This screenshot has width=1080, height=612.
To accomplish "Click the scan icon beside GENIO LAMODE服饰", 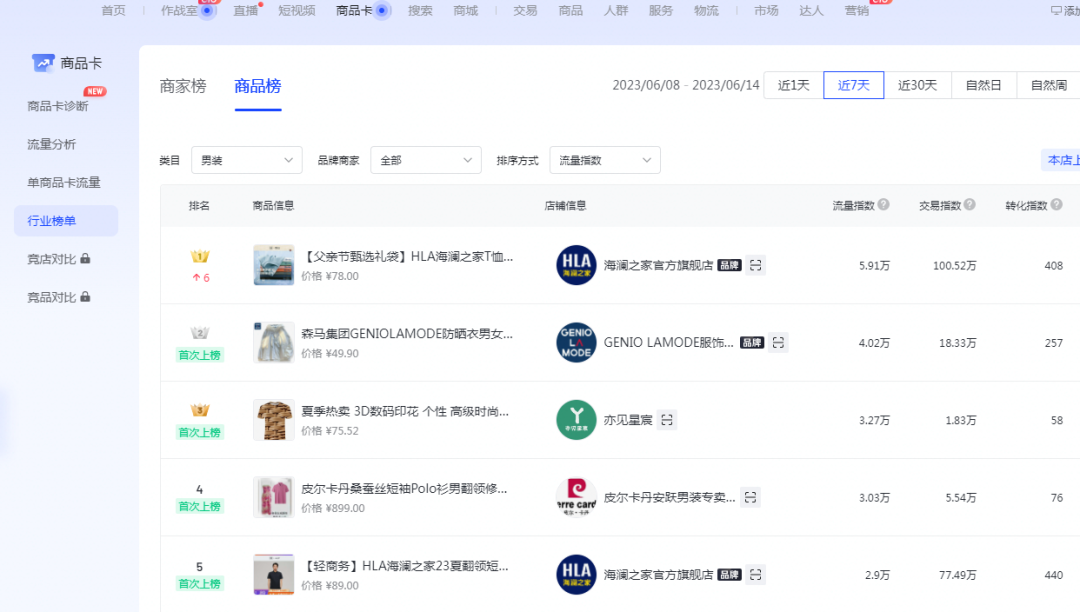I will [778, 343].
